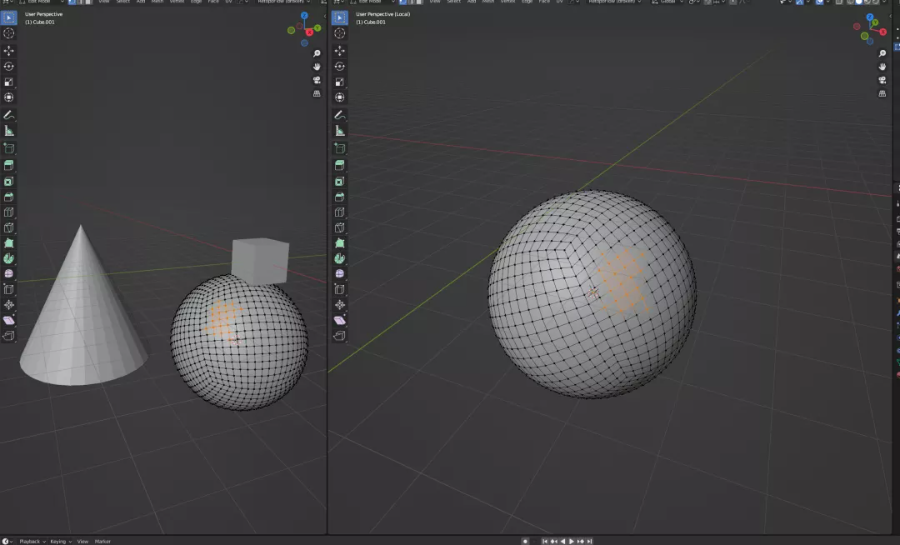Open the timeline Marker menu
The width and height of the screenshot is (900, 545).
(x=102, y=541)
